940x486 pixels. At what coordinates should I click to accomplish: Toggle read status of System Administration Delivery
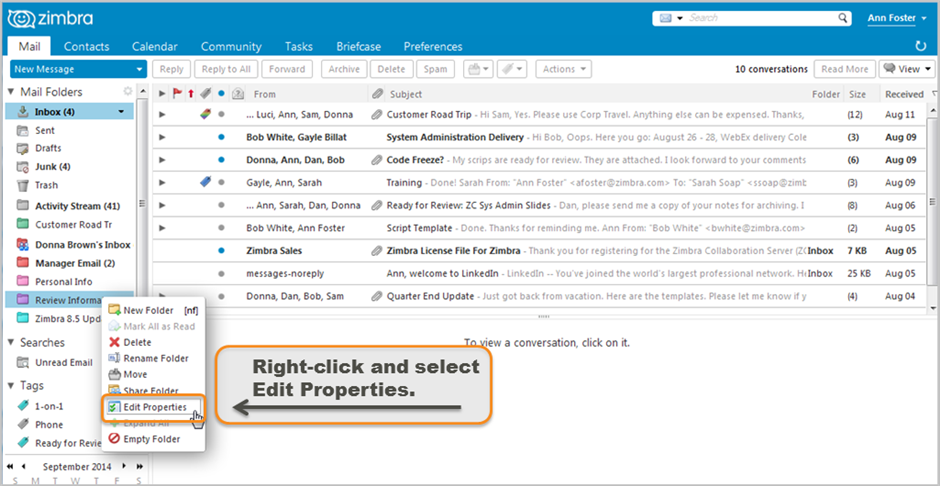coord(221,137)
